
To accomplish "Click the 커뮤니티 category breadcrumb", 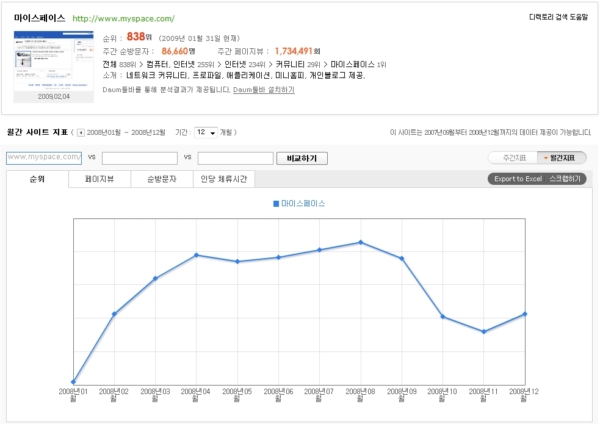I will pyautogui.click(x=290, y=64).
